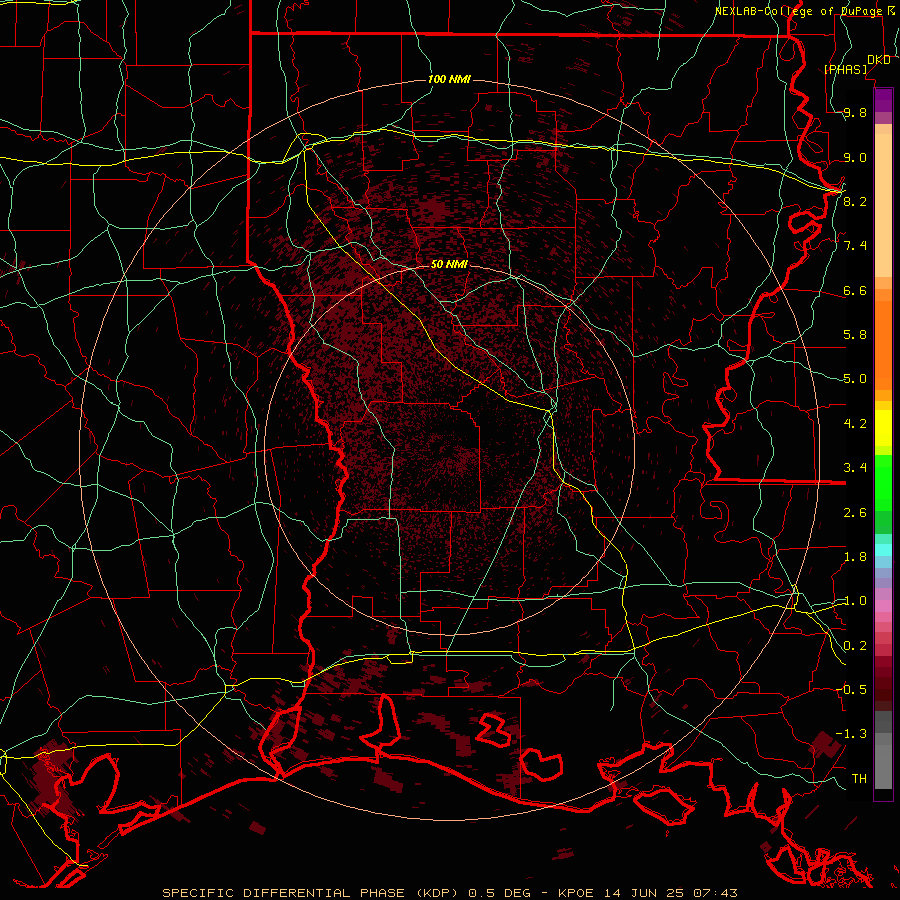900x900 pixels.
Task: Click the 5.0 value on the color scale
Action: pyautogui.click(x=855, y=378)
